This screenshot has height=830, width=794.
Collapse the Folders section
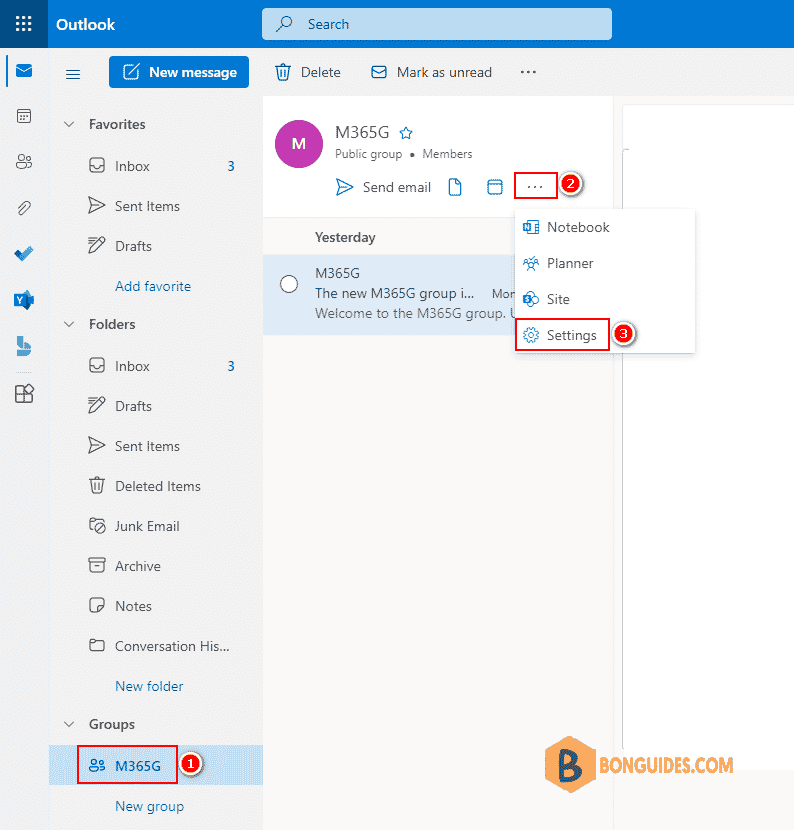[69, 324]
